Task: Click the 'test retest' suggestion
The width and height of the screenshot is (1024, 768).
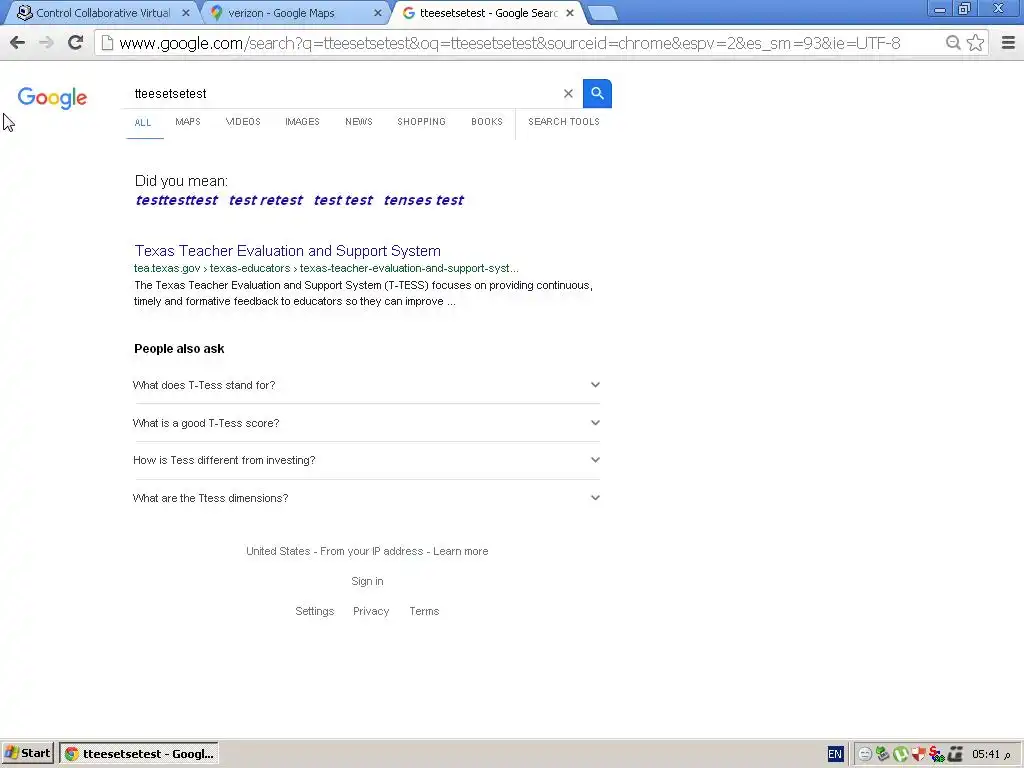Action: (266, 200)
